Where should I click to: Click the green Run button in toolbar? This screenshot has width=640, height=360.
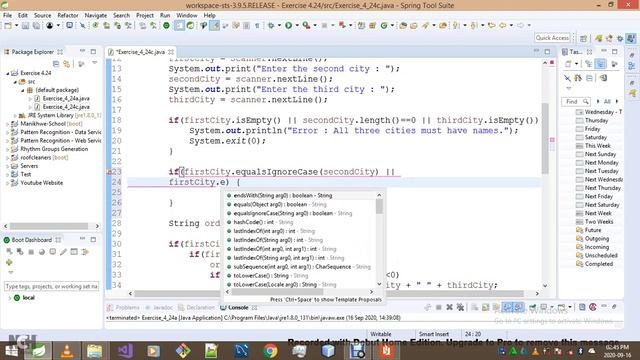point(289,25)
